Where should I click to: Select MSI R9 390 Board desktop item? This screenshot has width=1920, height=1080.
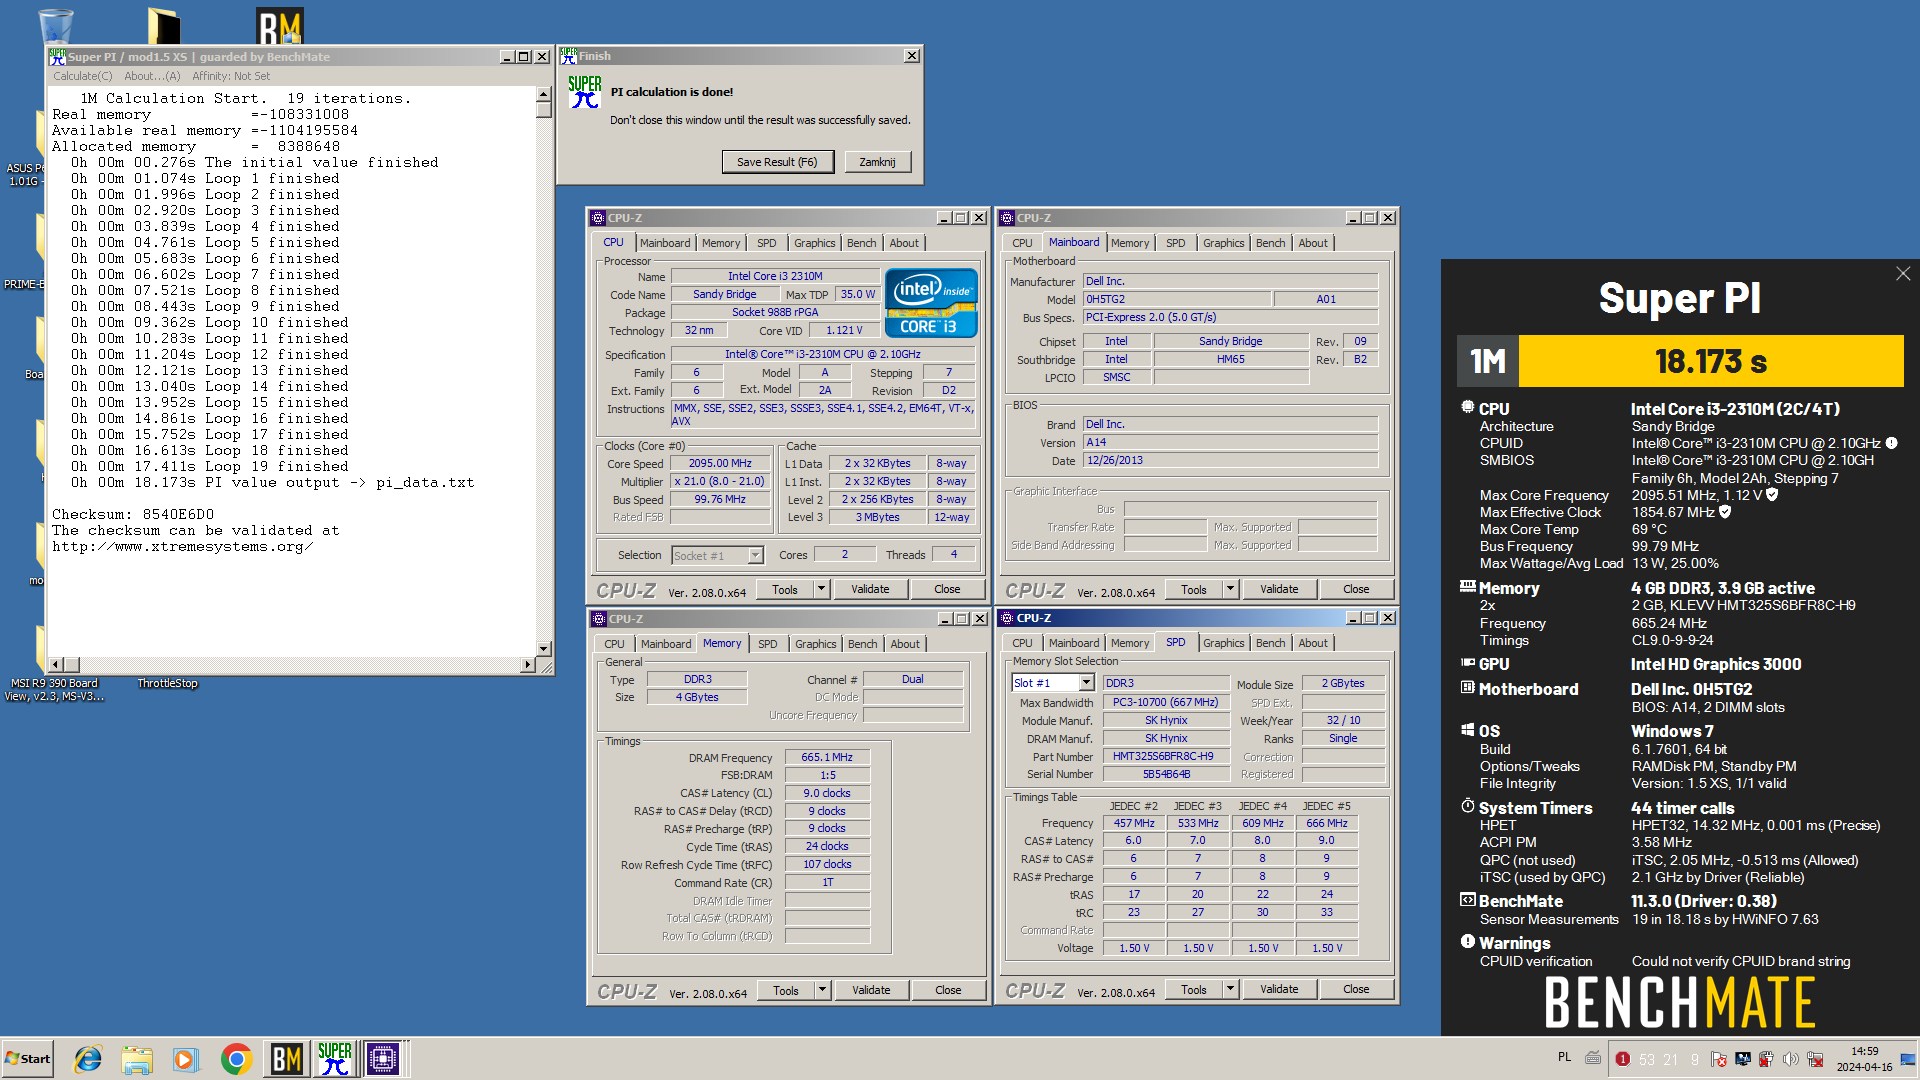[x=54, y=689]
